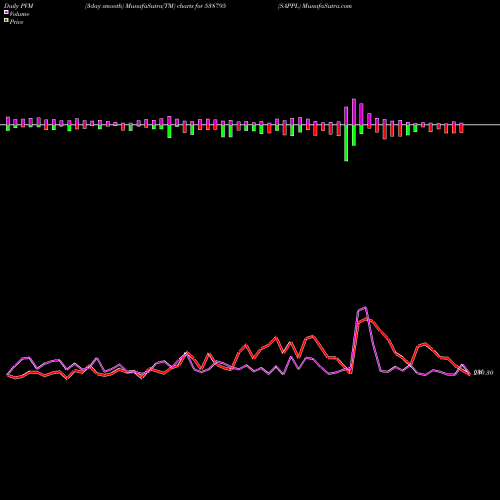The image size is (500, 500).
Task: Select the 'Price' legend label
Action: 16,22
